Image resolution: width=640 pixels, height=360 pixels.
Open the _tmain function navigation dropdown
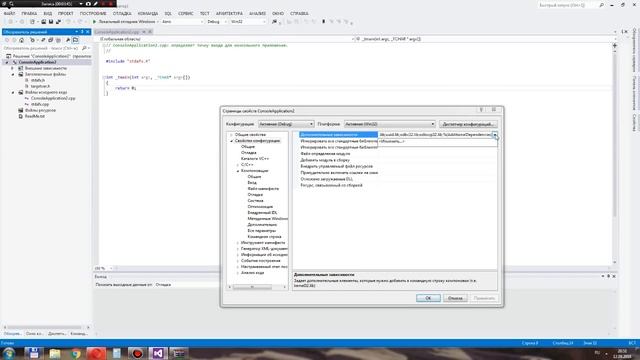coord(486,39)
